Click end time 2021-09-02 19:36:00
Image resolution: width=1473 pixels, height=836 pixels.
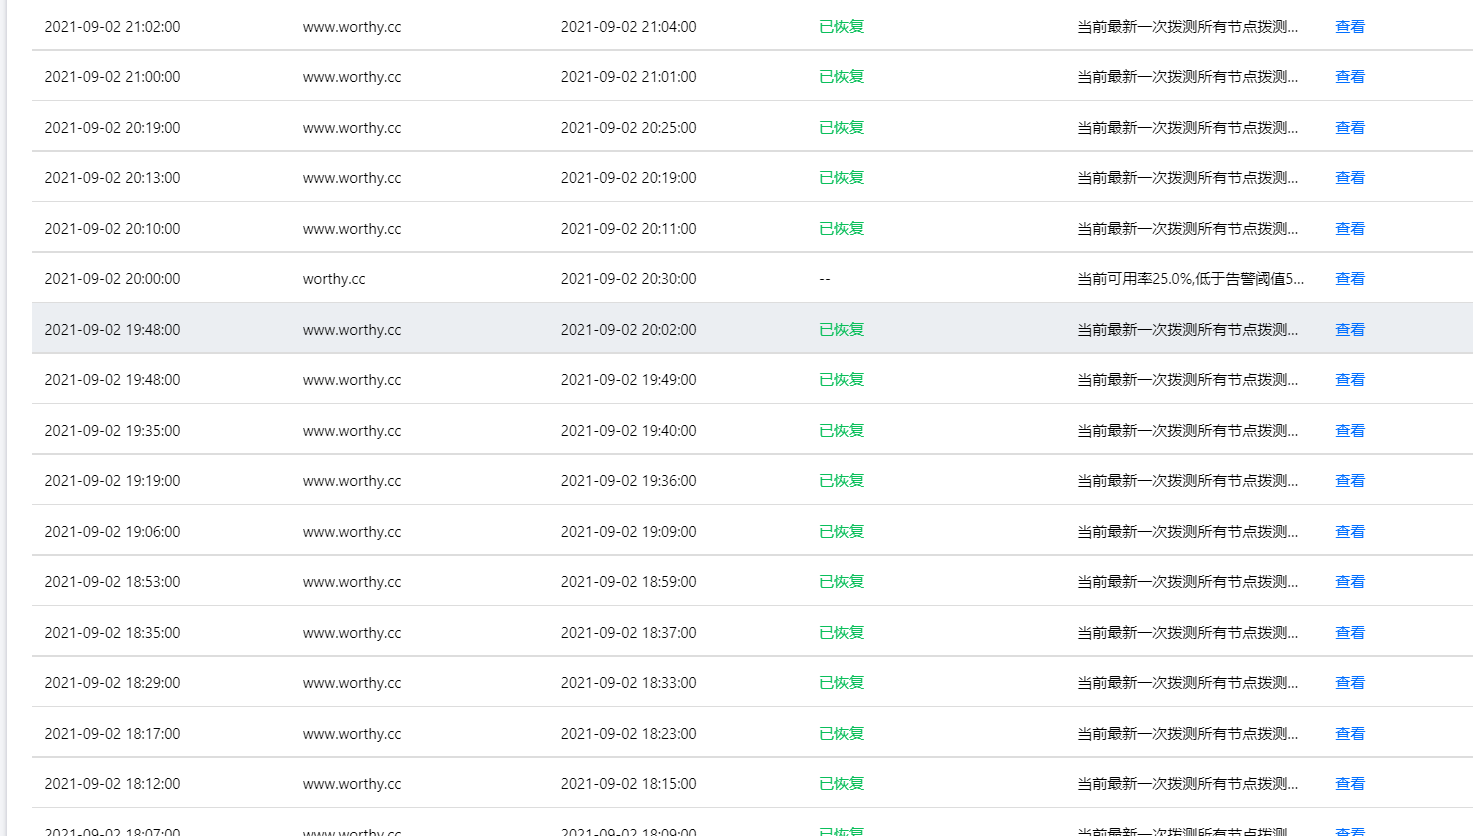628,481
